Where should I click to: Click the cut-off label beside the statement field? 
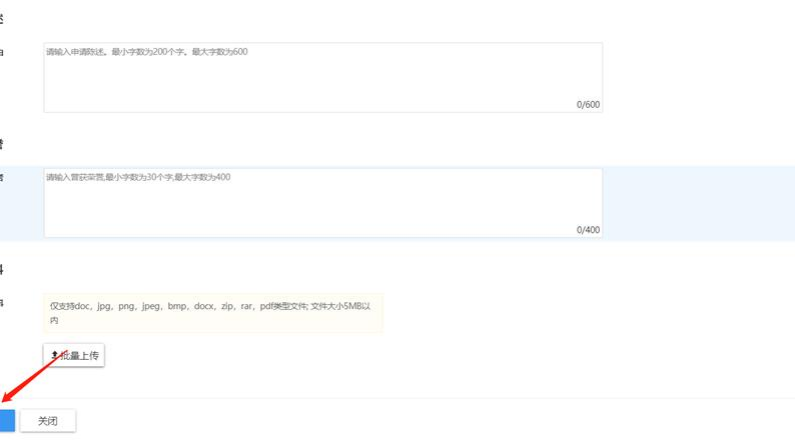[2, 51]
